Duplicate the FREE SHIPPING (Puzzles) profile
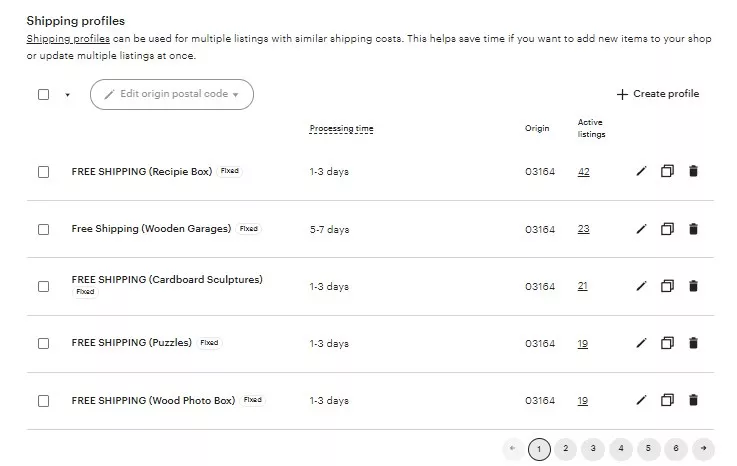Image resolution: width=737 pixels, height=466 pixels. pos(667,343)
